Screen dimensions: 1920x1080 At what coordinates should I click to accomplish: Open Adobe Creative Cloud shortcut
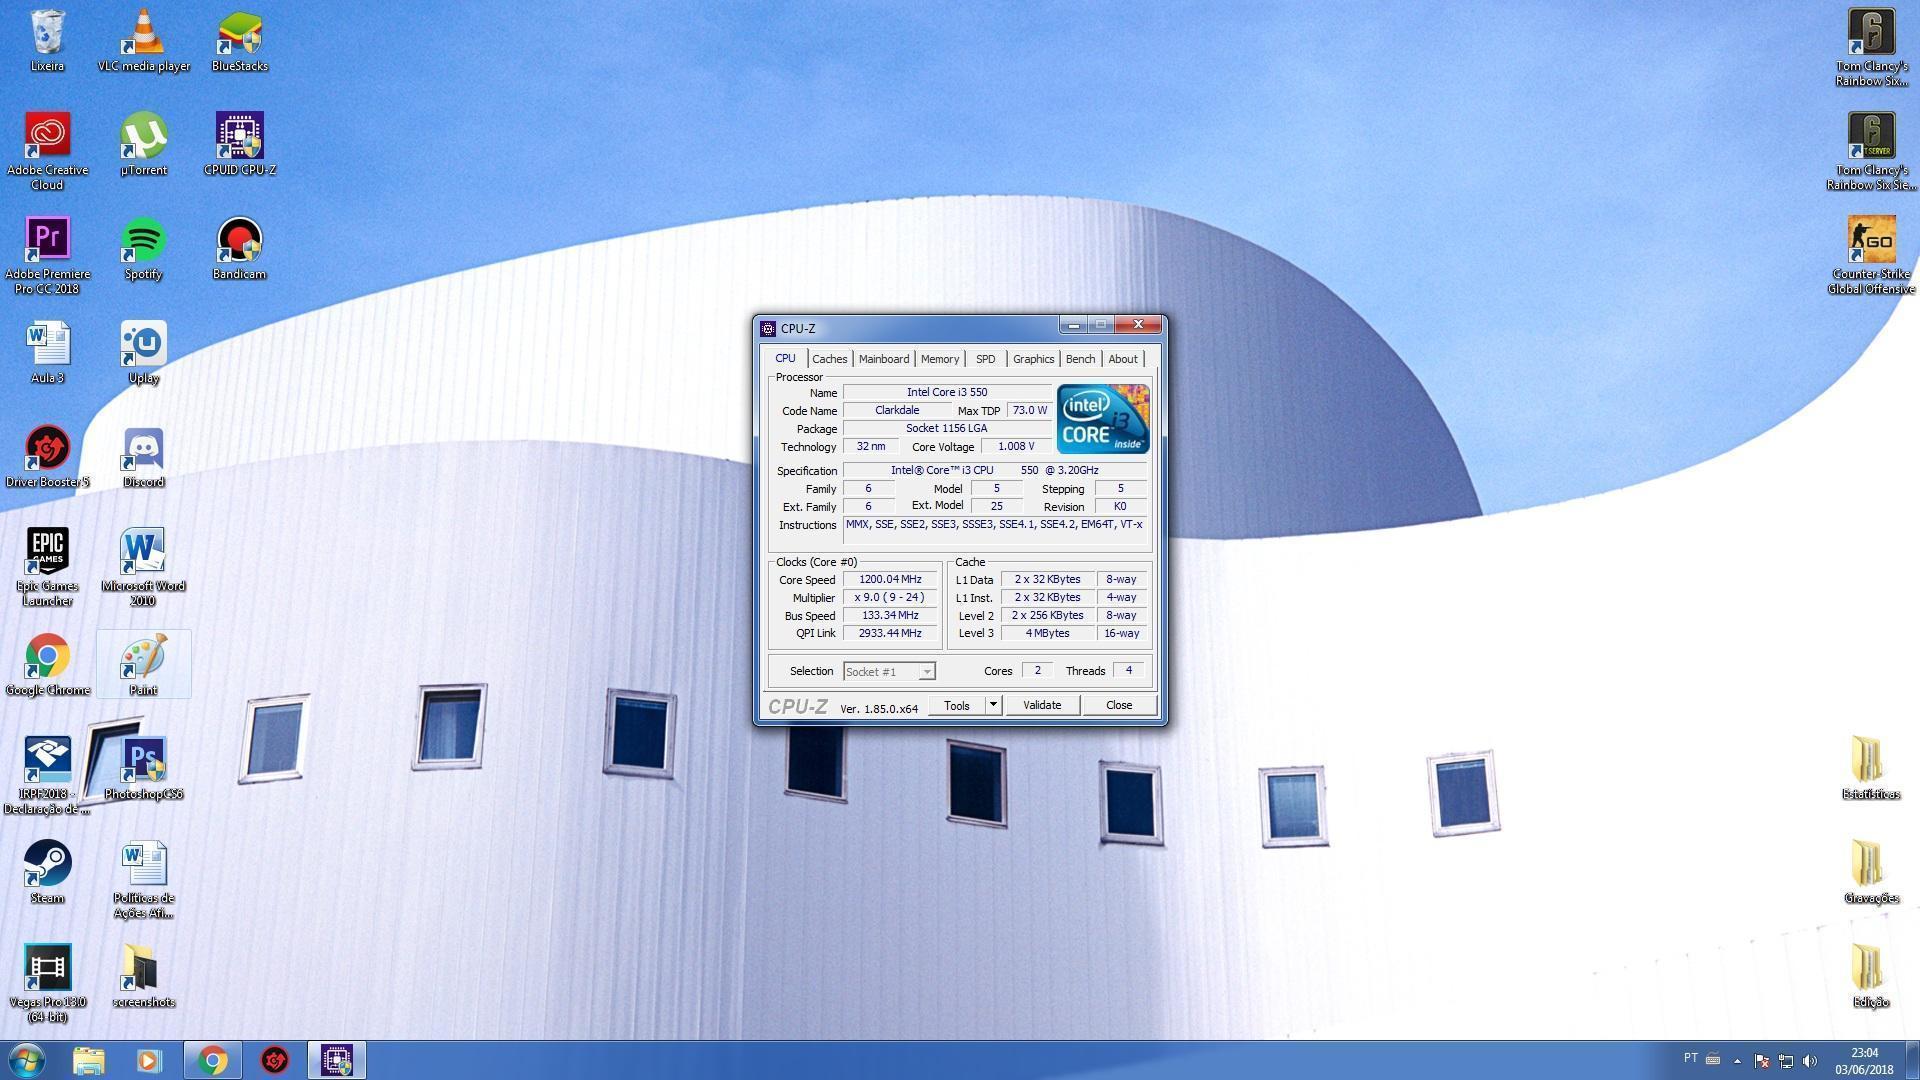click(x=47, y=150)
